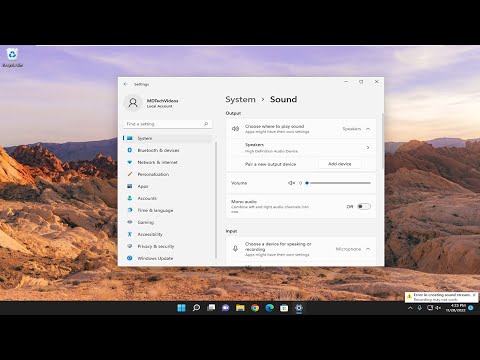Screen dimensions: 480x360
Task: Select System in the Settings sidebar
Action: 168,138
